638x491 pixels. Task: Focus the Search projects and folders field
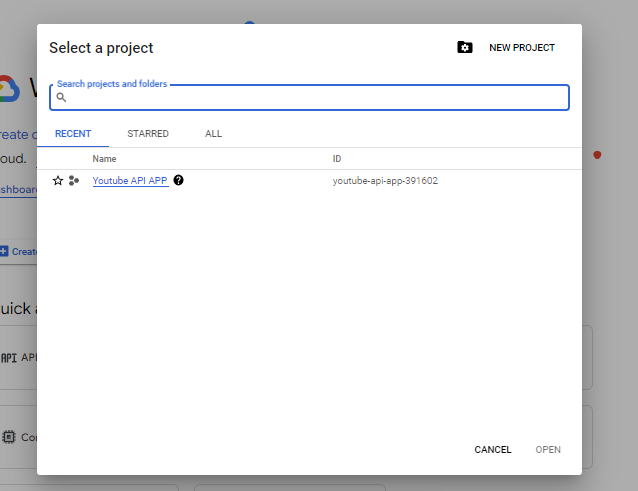point(309,97)
